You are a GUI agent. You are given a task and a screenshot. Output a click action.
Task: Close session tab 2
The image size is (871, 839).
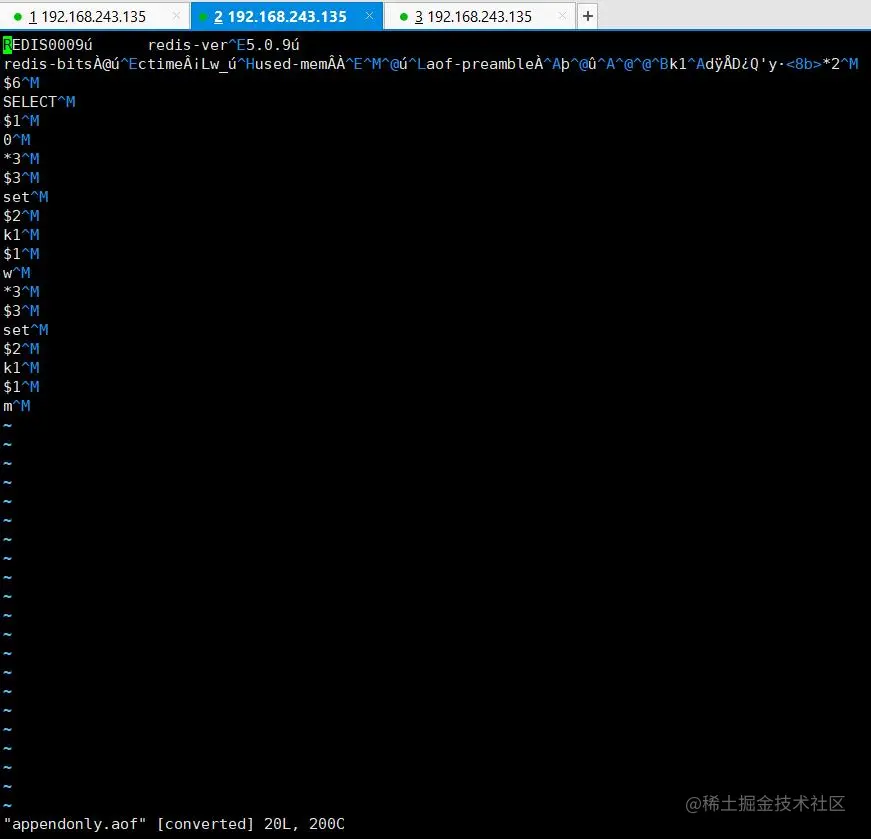(x=369, y=16)
